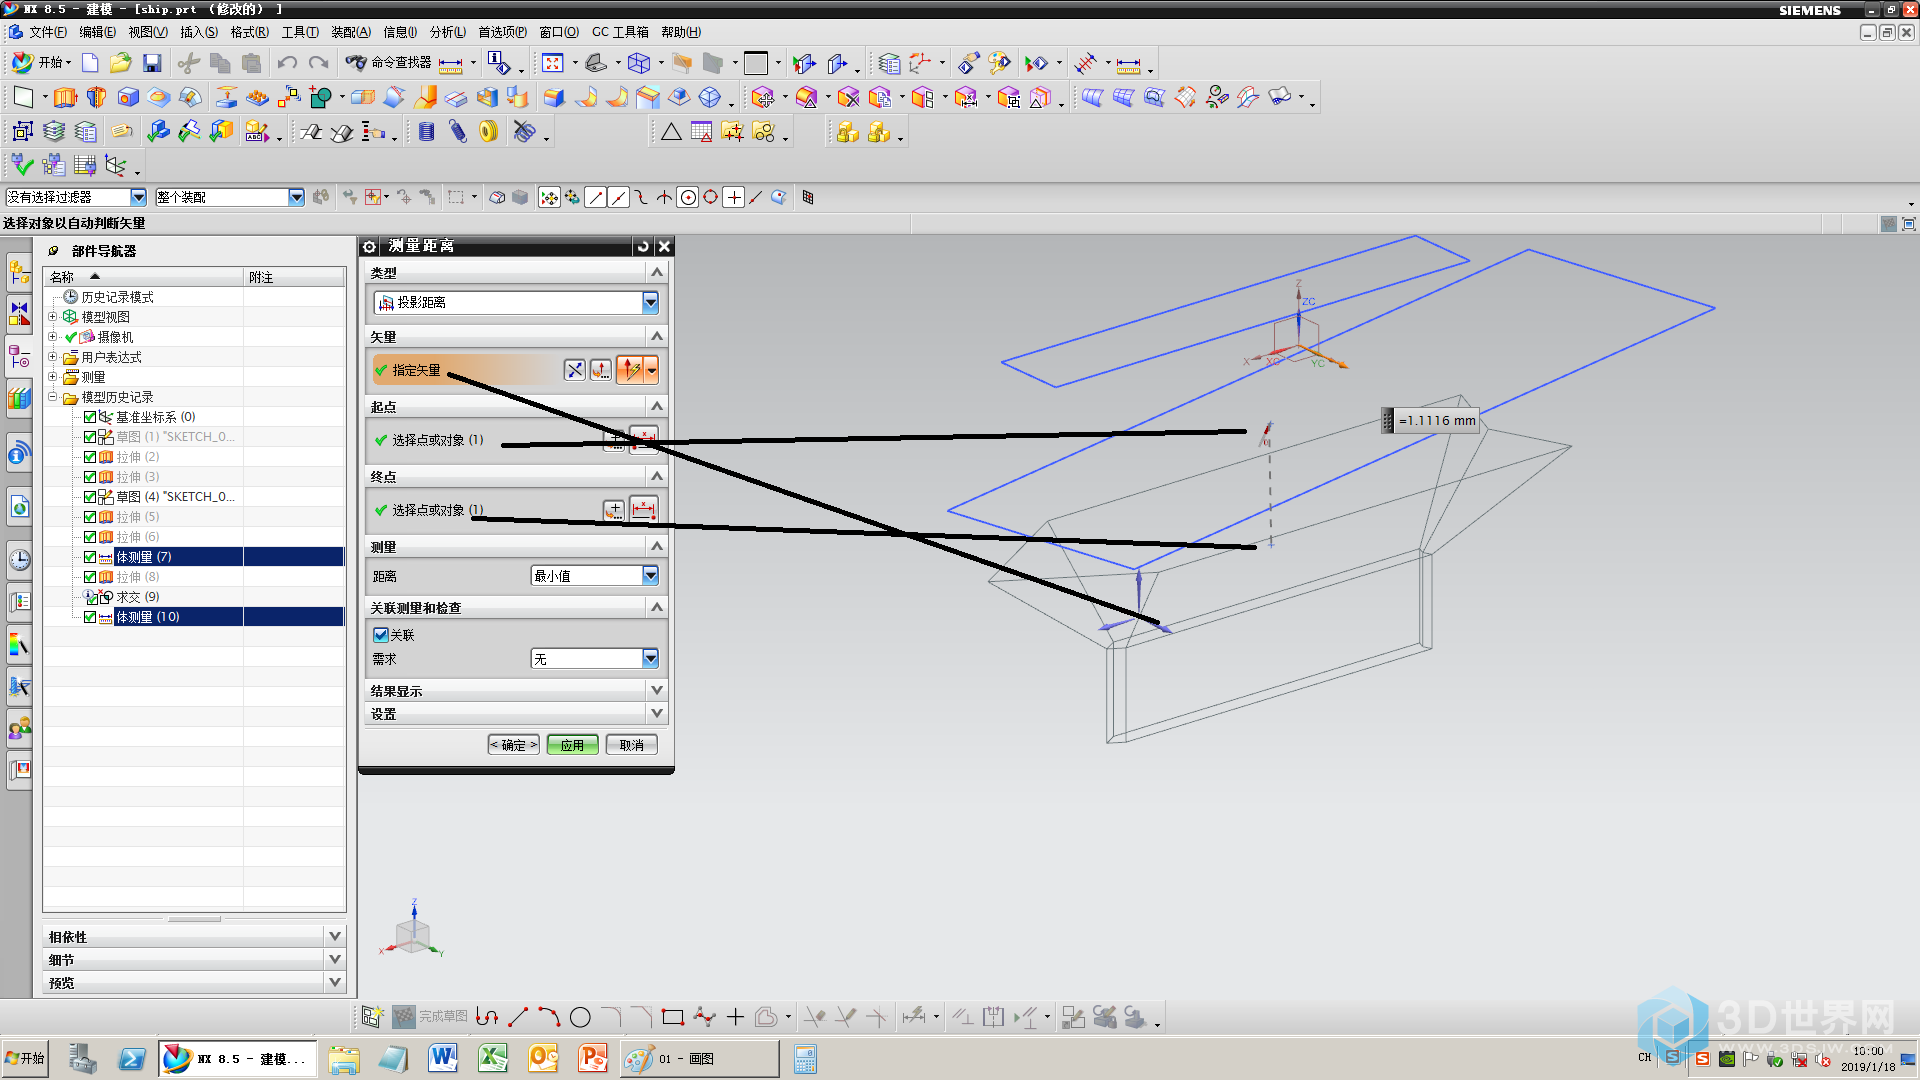Expand the 设置 section
1920x1080 pixels.
point(516,714)
